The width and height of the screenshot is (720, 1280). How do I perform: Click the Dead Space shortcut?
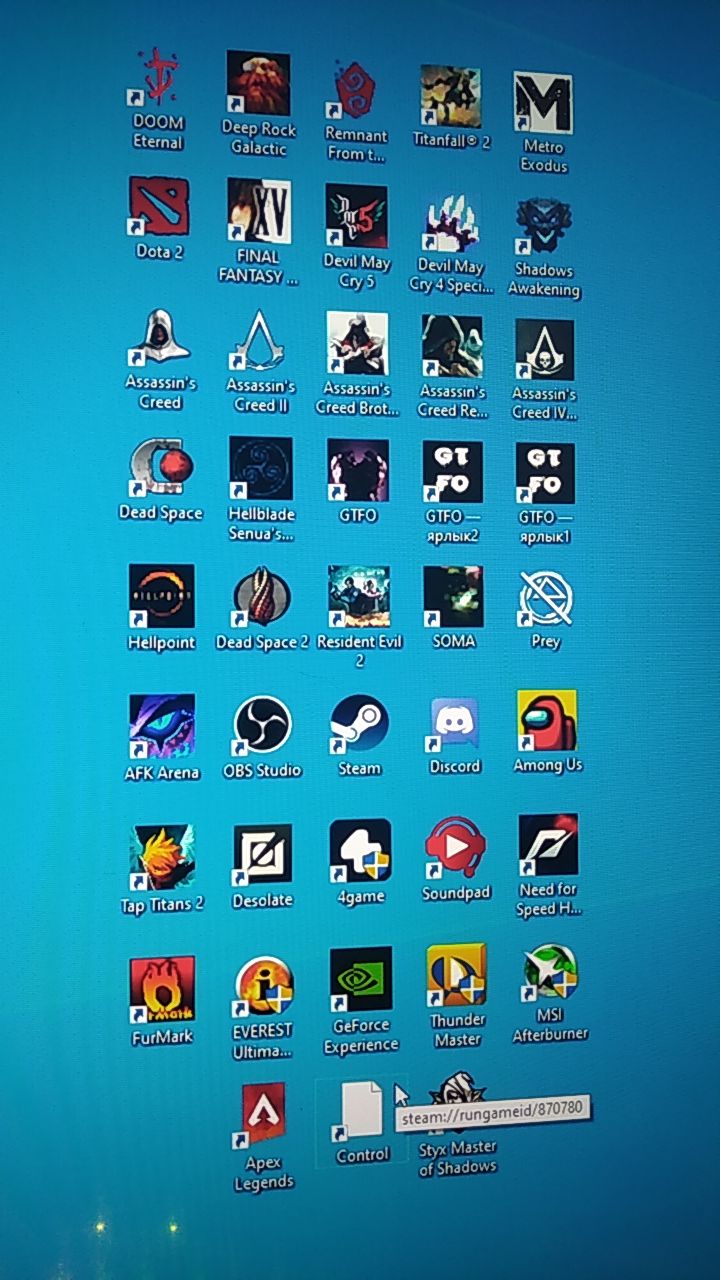(x=161, y=466)
